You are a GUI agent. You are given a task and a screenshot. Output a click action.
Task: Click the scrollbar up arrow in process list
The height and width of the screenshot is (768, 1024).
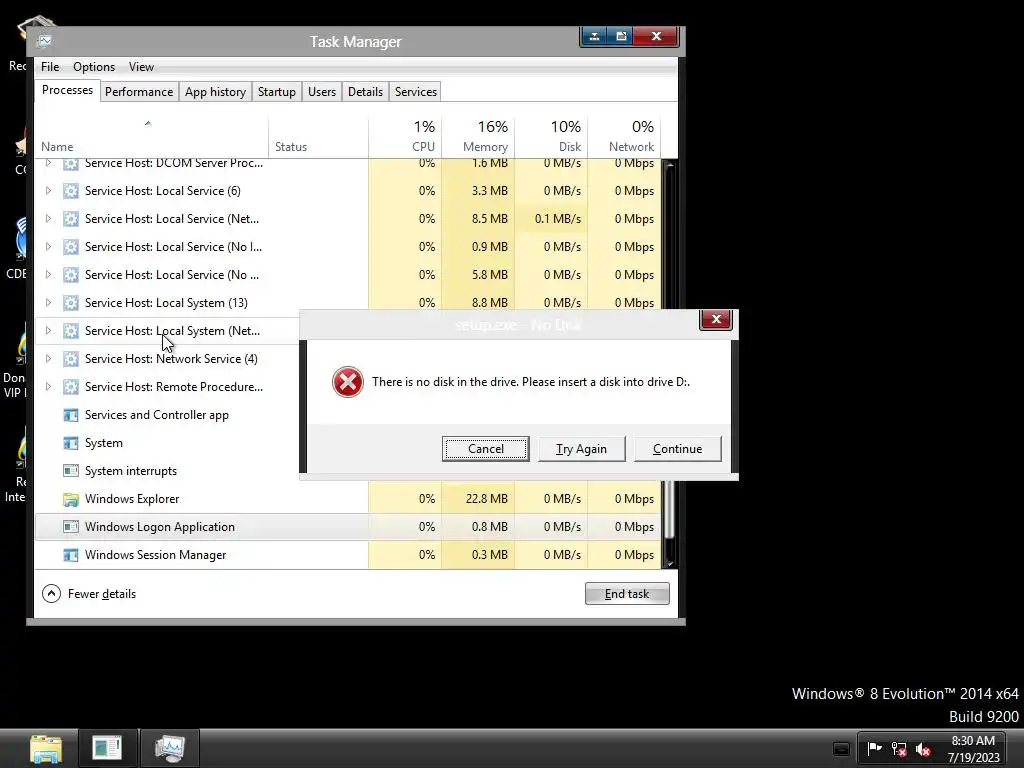coord(669,165)
